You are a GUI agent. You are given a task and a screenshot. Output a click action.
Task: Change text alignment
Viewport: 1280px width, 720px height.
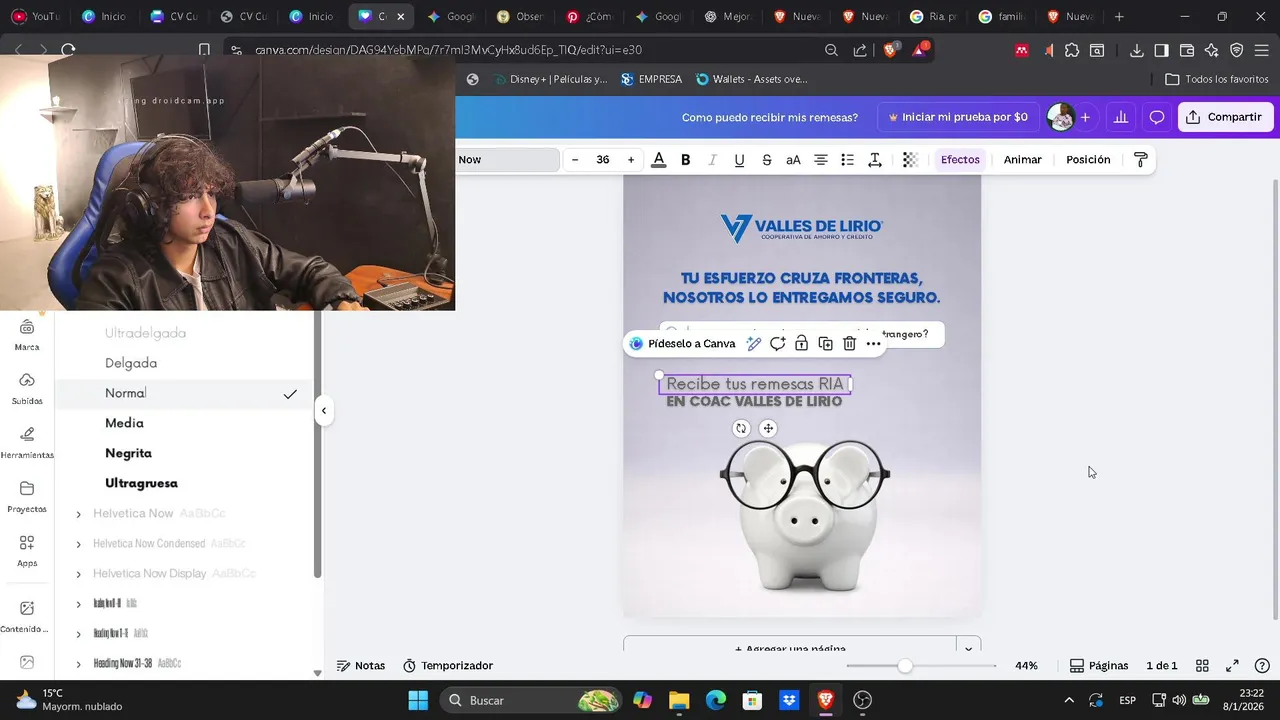(x=820, y=160)
